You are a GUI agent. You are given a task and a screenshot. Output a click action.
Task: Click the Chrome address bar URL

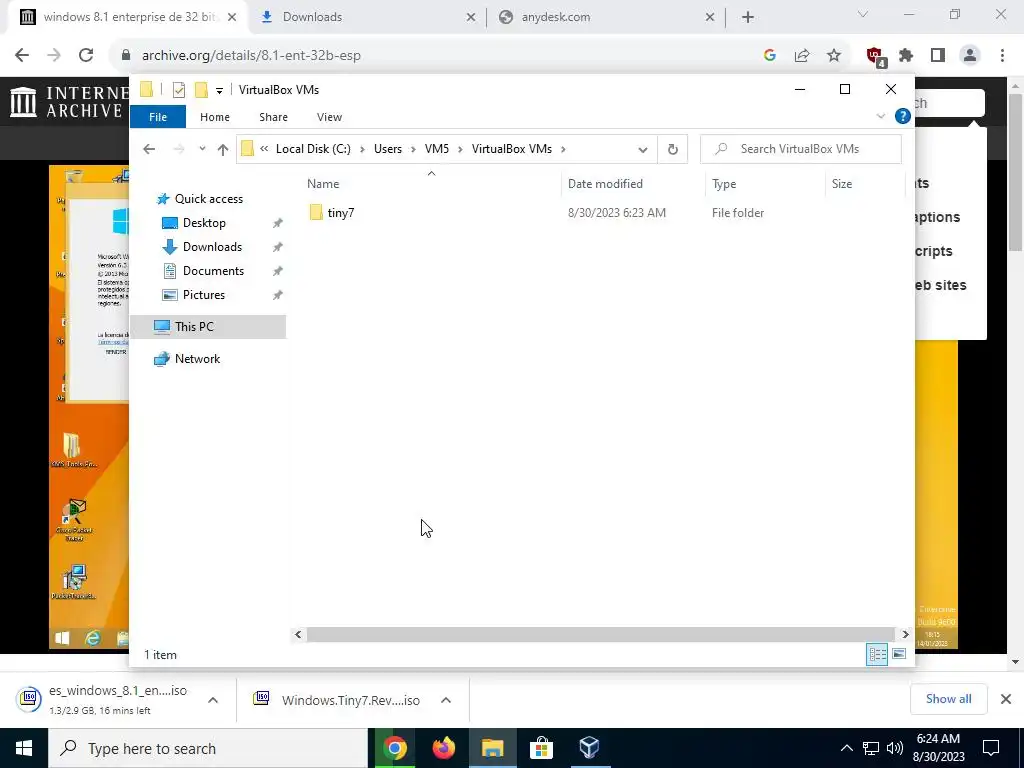251,56
